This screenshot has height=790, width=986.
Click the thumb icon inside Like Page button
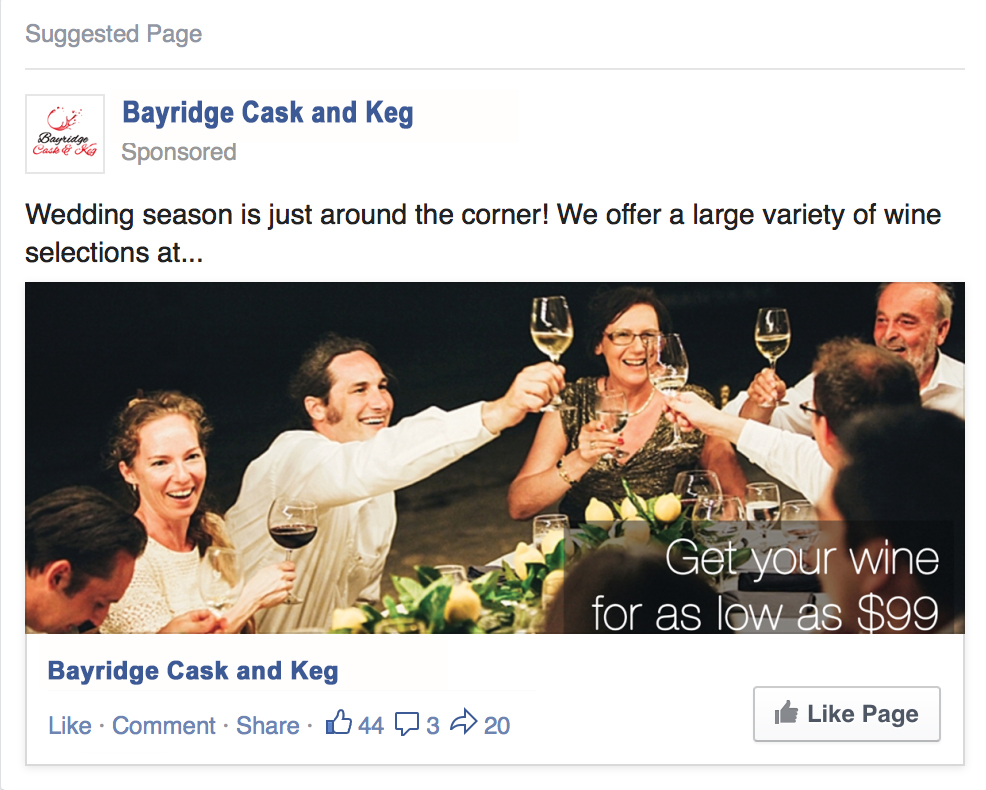coord(786,714)
